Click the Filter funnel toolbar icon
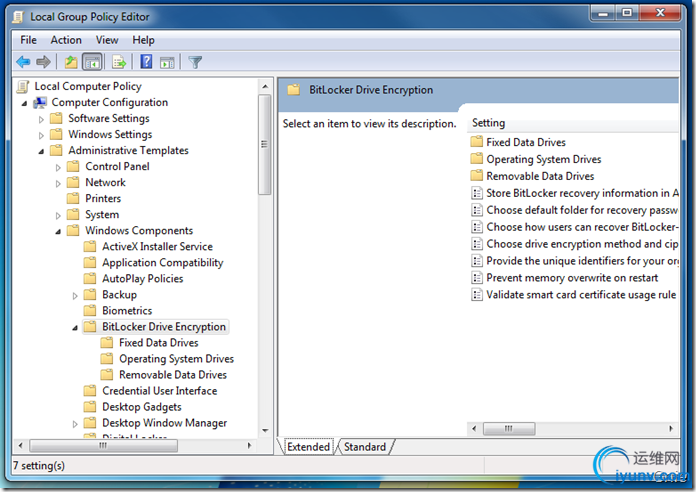 (x=195, y=62)
